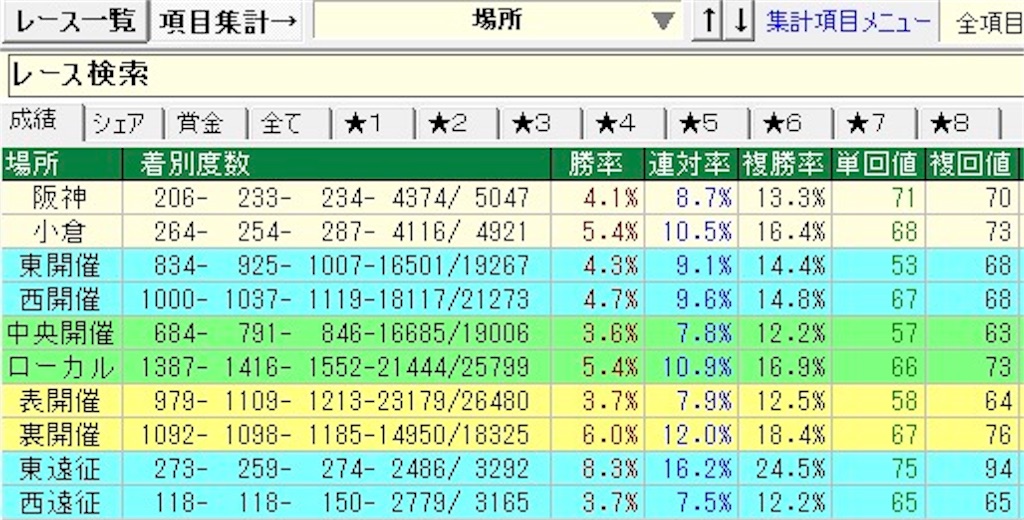Viewport: 1024px width, 520px height.
Task: Click 東開催 record ending 16501/19267
Action: click(342, 266)
